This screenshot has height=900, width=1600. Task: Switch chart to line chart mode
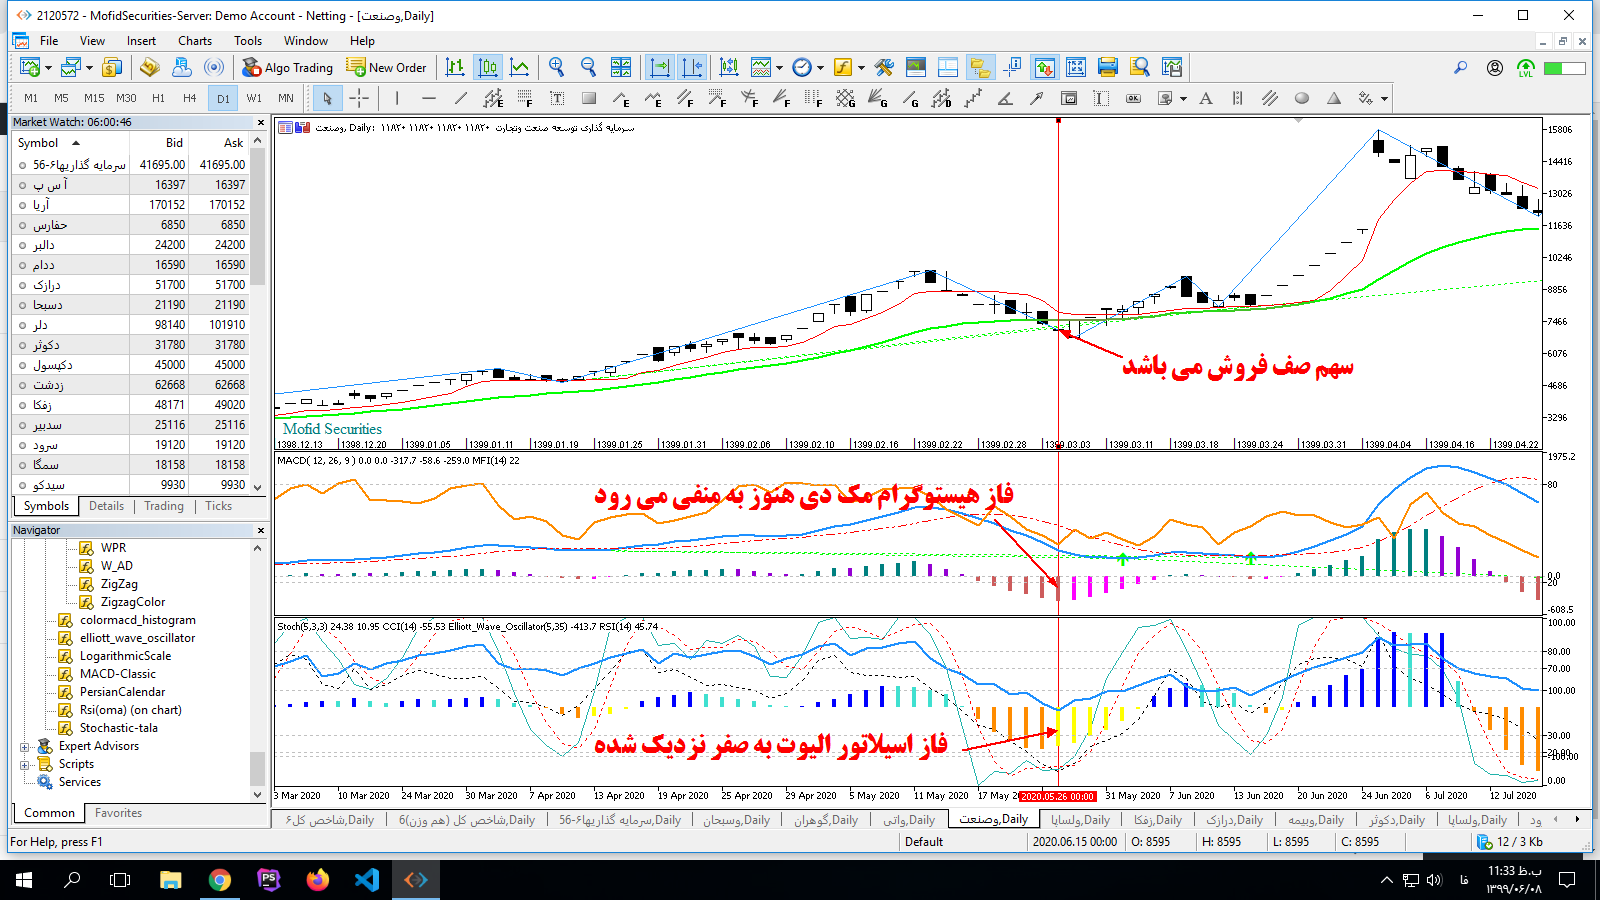[x=520, y=68]
